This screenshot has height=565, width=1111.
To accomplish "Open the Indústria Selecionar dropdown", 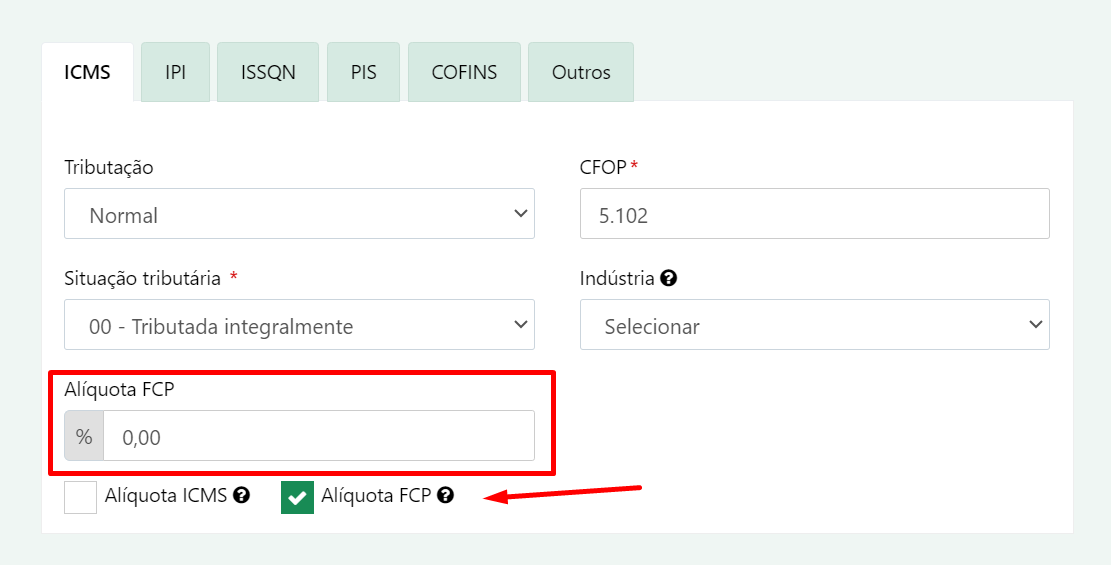I will tap(815, 325).
